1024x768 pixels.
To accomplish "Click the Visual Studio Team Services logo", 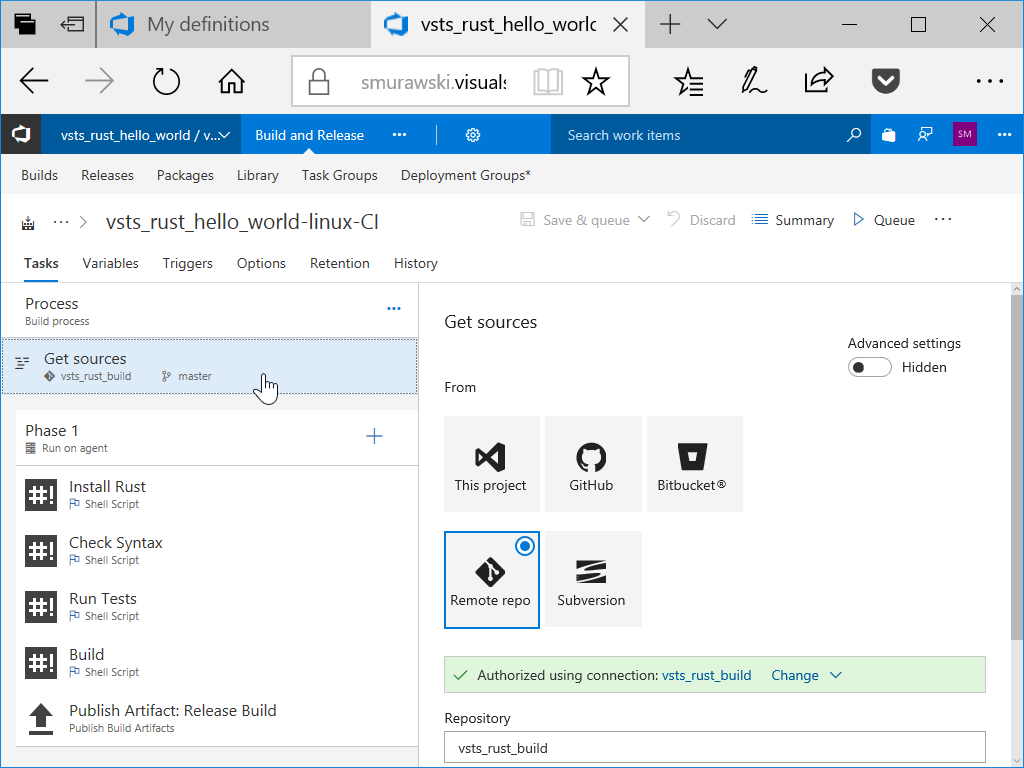I will coord(21,135).
